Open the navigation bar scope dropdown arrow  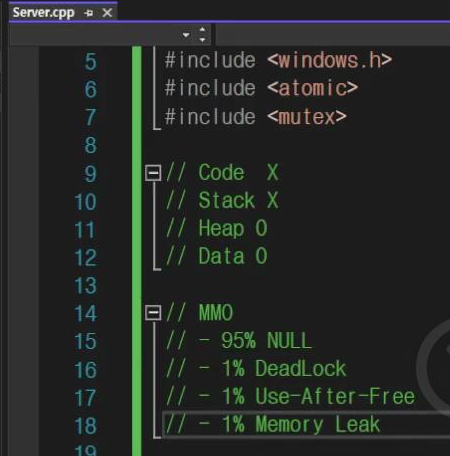[x=186, y=35]
